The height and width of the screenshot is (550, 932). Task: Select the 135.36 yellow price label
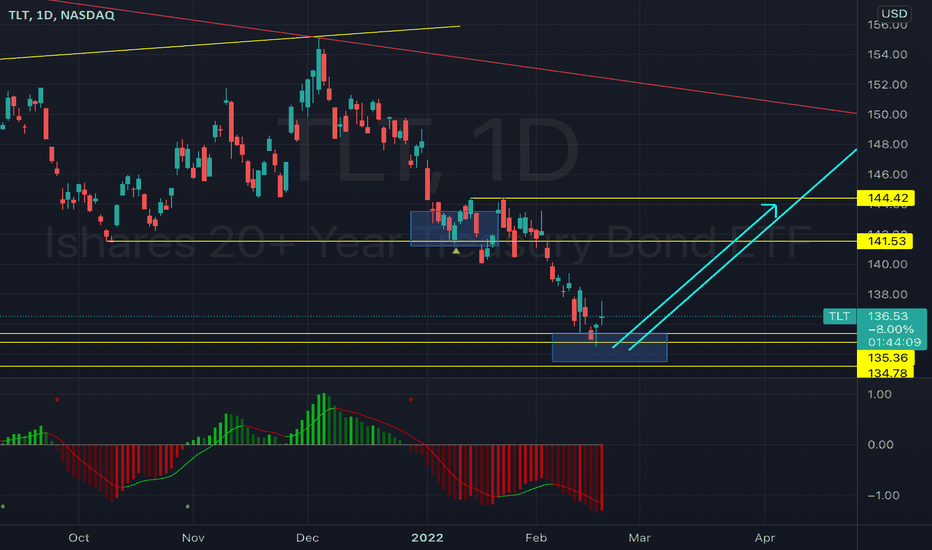[886, 357]
